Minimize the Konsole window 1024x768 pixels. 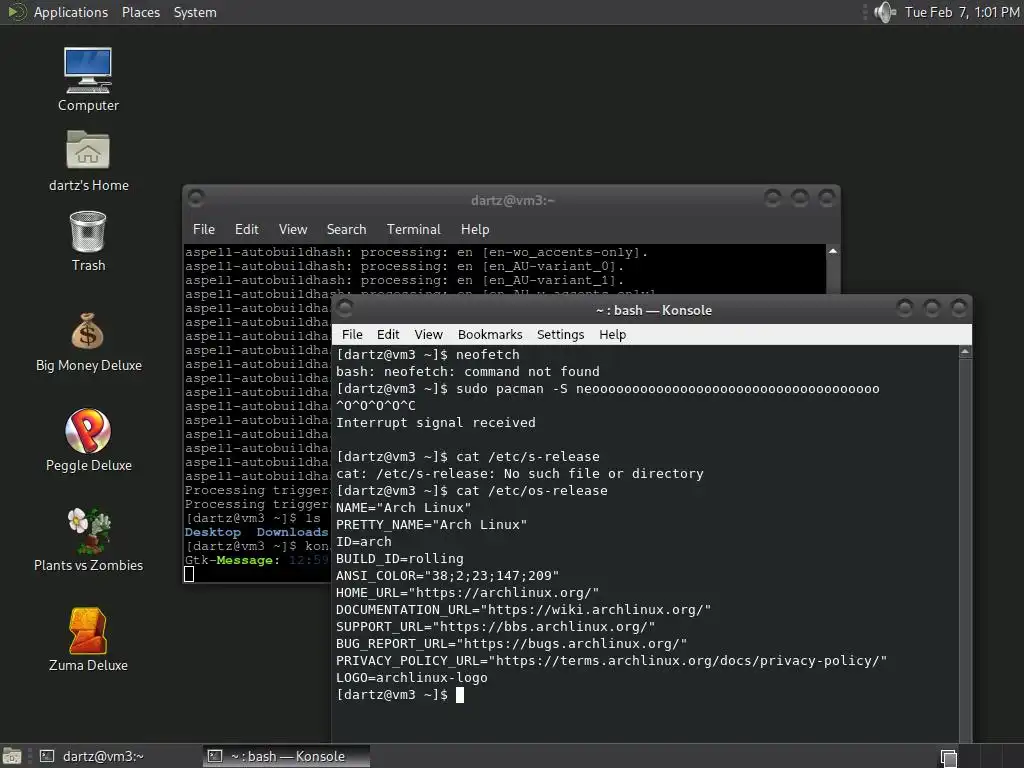coord(904,308)
